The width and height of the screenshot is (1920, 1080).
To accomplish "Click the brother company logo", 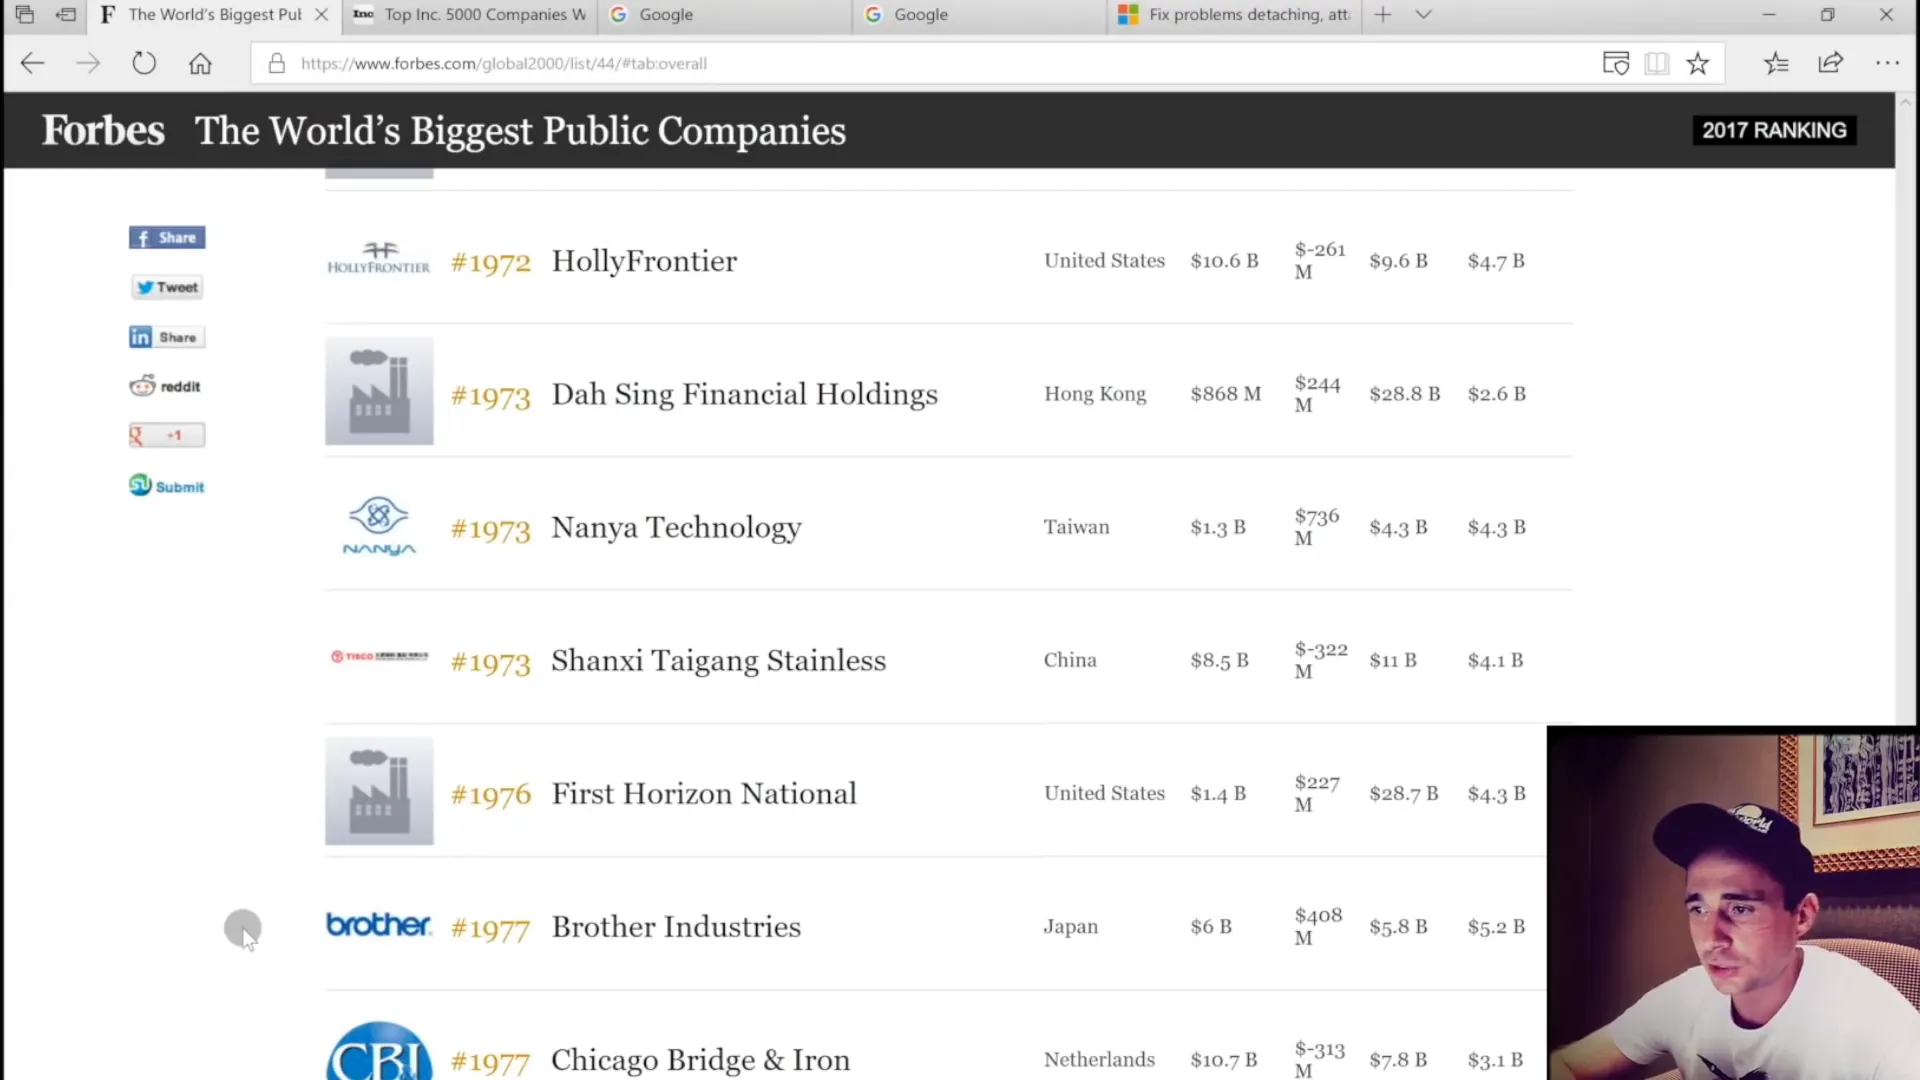I will (379, 925).
